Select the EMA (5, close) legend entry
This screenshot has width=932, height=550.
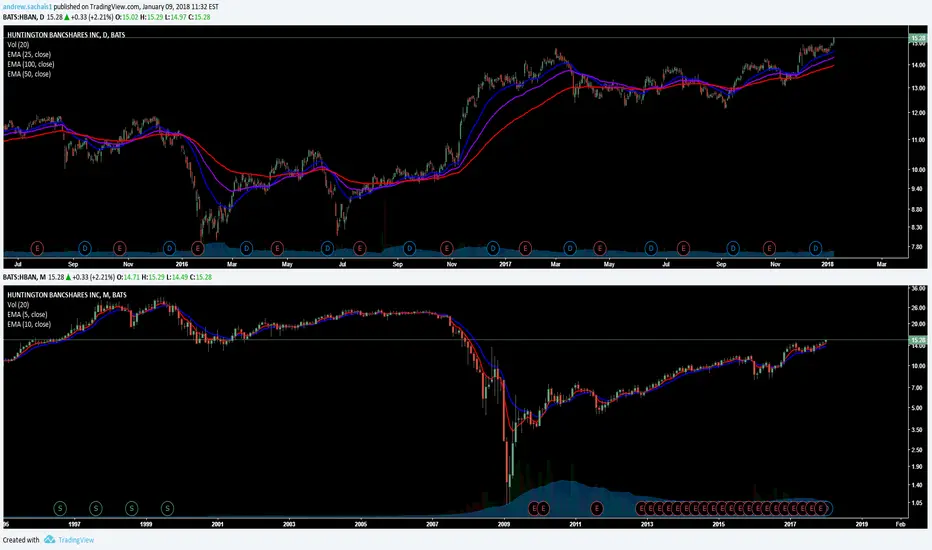pyautogui.click(x=27, y=315)
